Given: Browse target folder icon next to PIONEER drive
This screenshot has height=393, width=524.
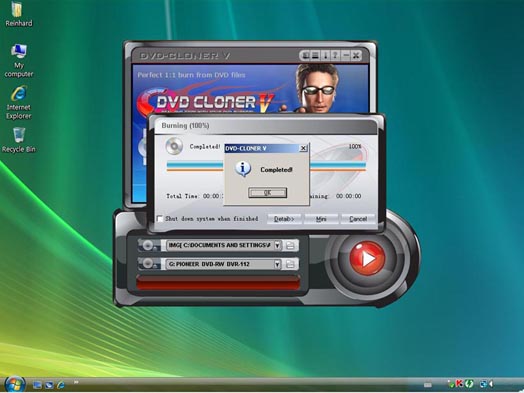Looking at the screenshot, I should click(290, 264).
